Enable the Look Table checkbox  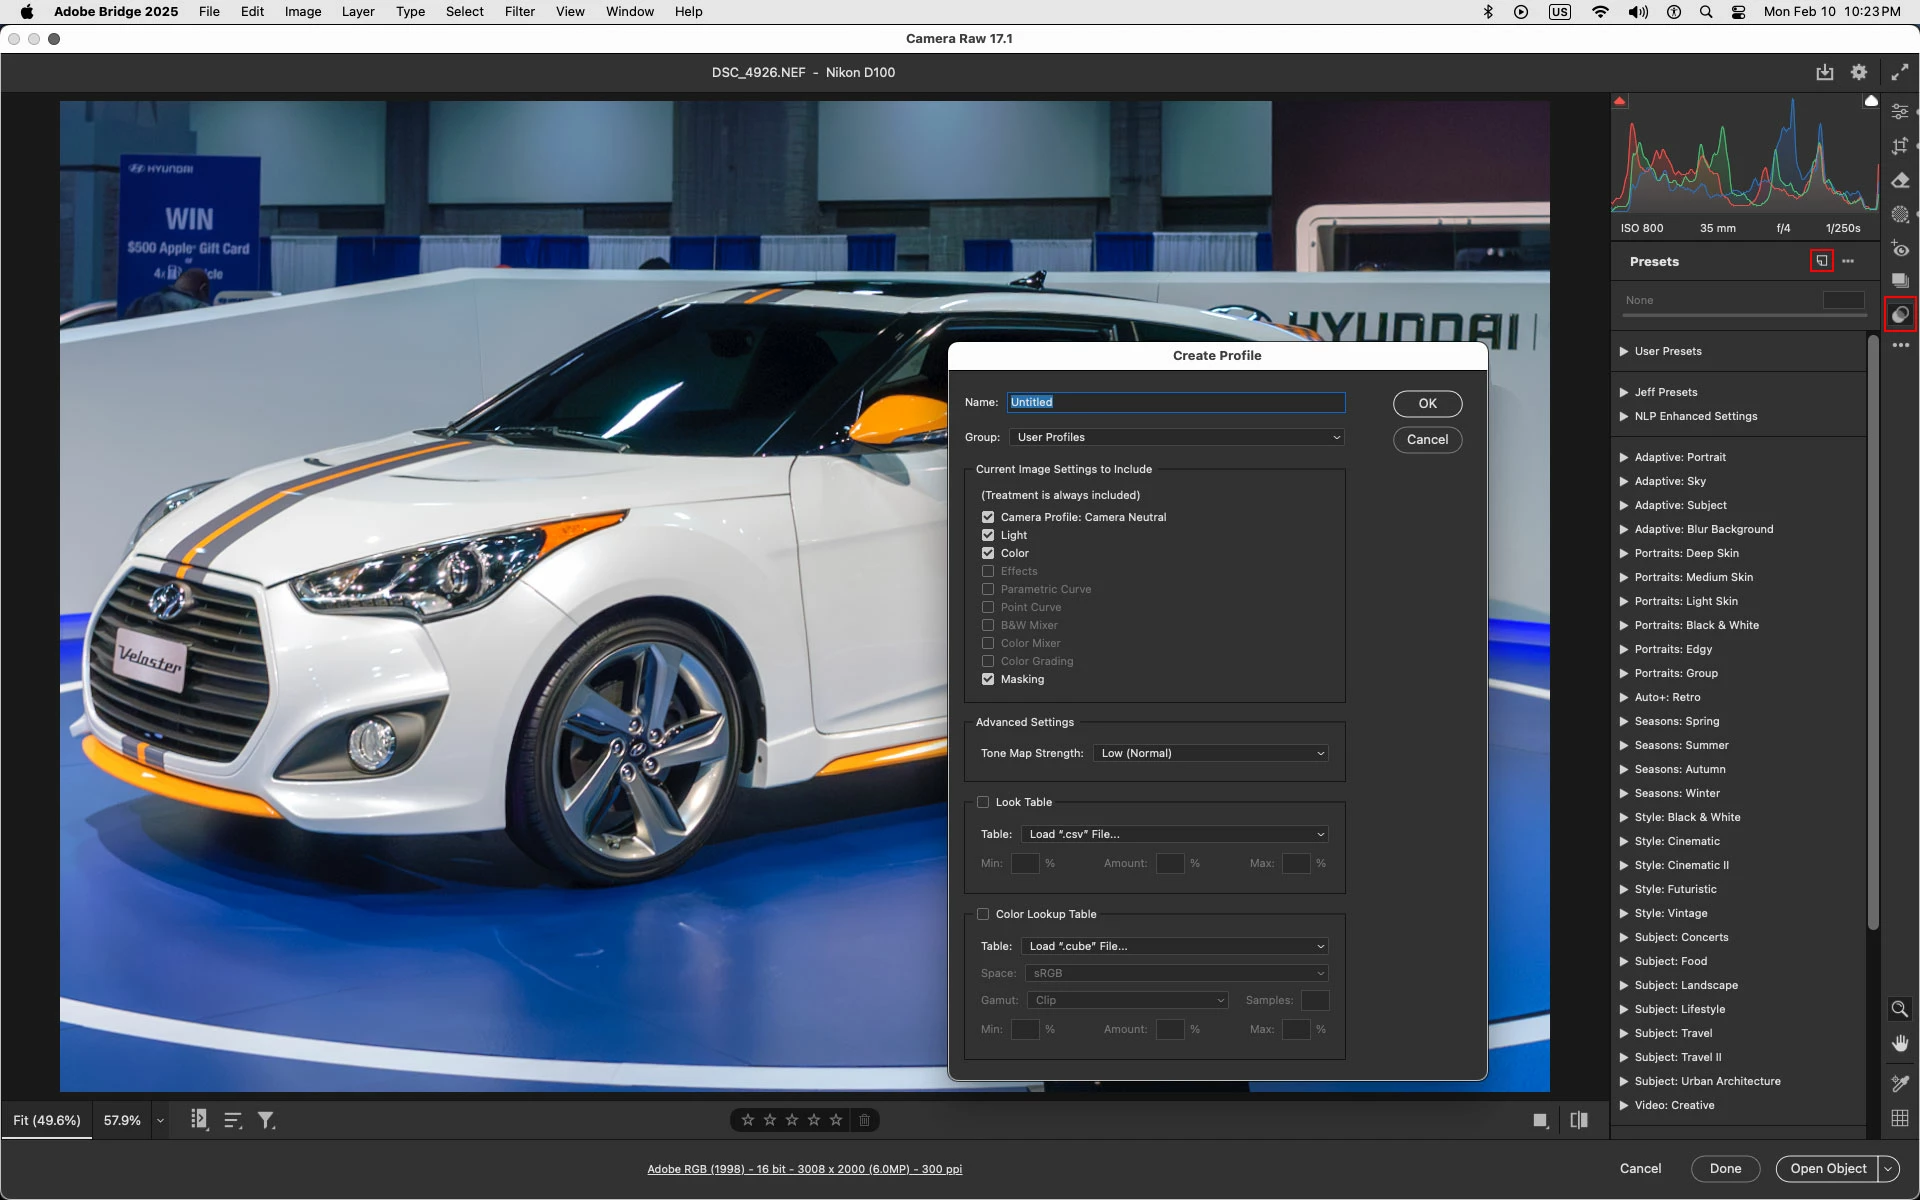pos(983,802)
